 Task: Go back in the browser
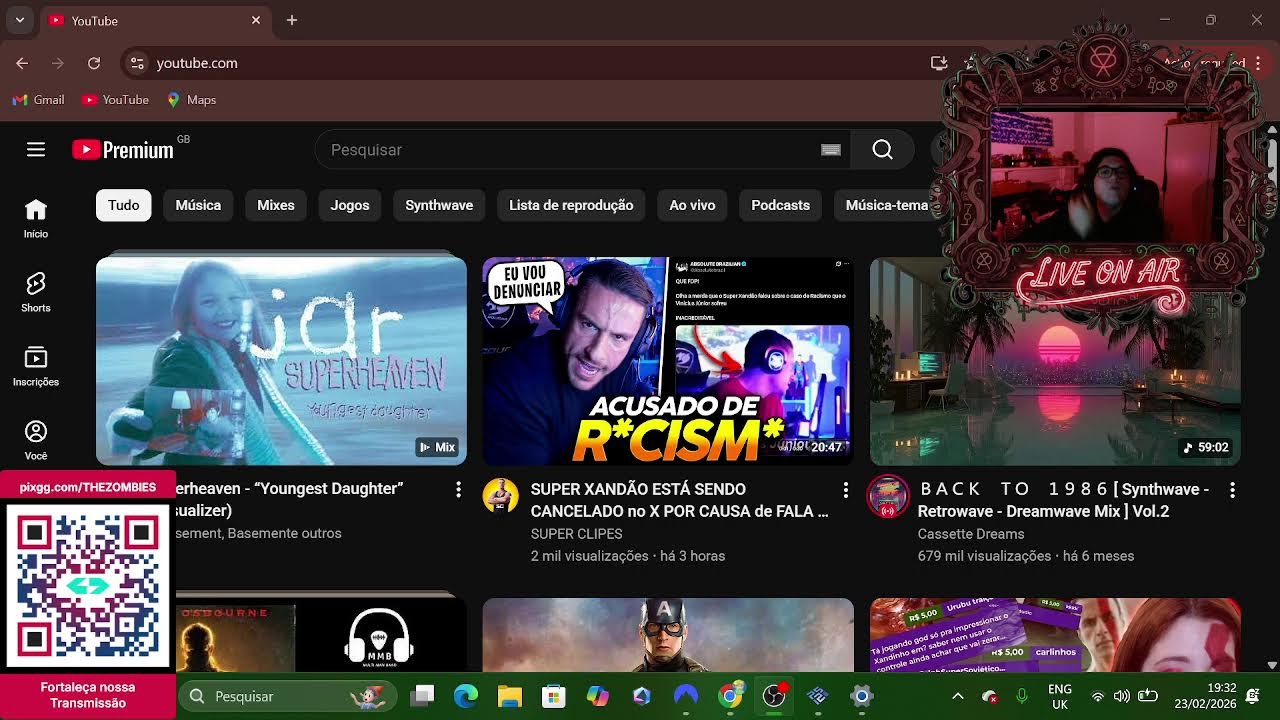tap(22, 63)
